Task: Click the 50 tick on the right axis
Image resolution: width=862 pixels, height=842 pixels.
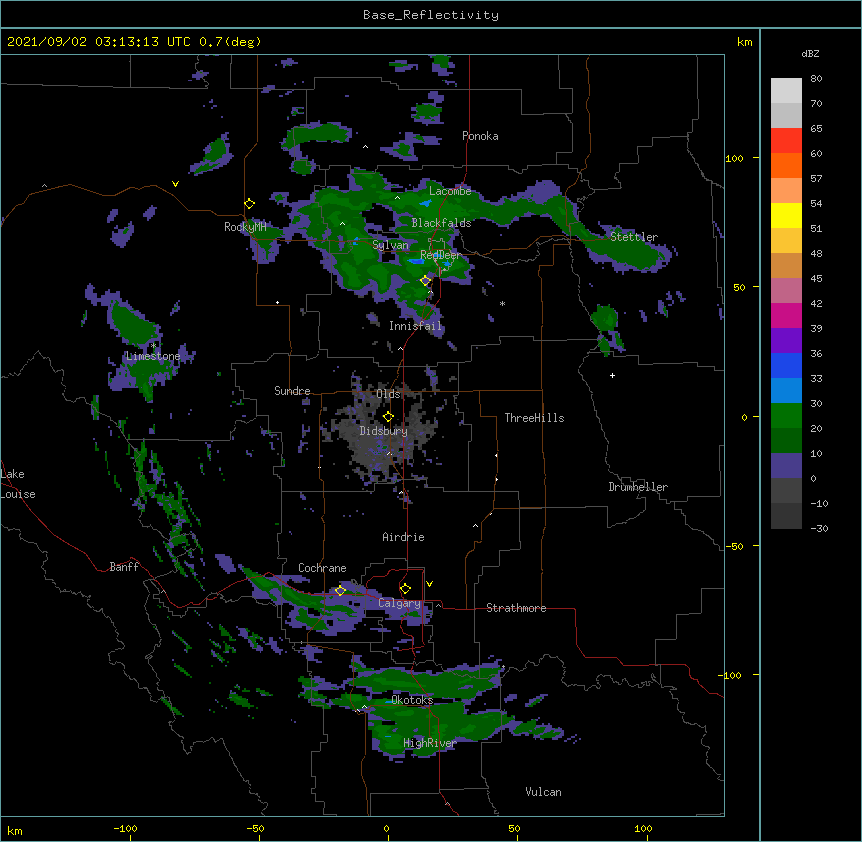Action: pos(739,287)
